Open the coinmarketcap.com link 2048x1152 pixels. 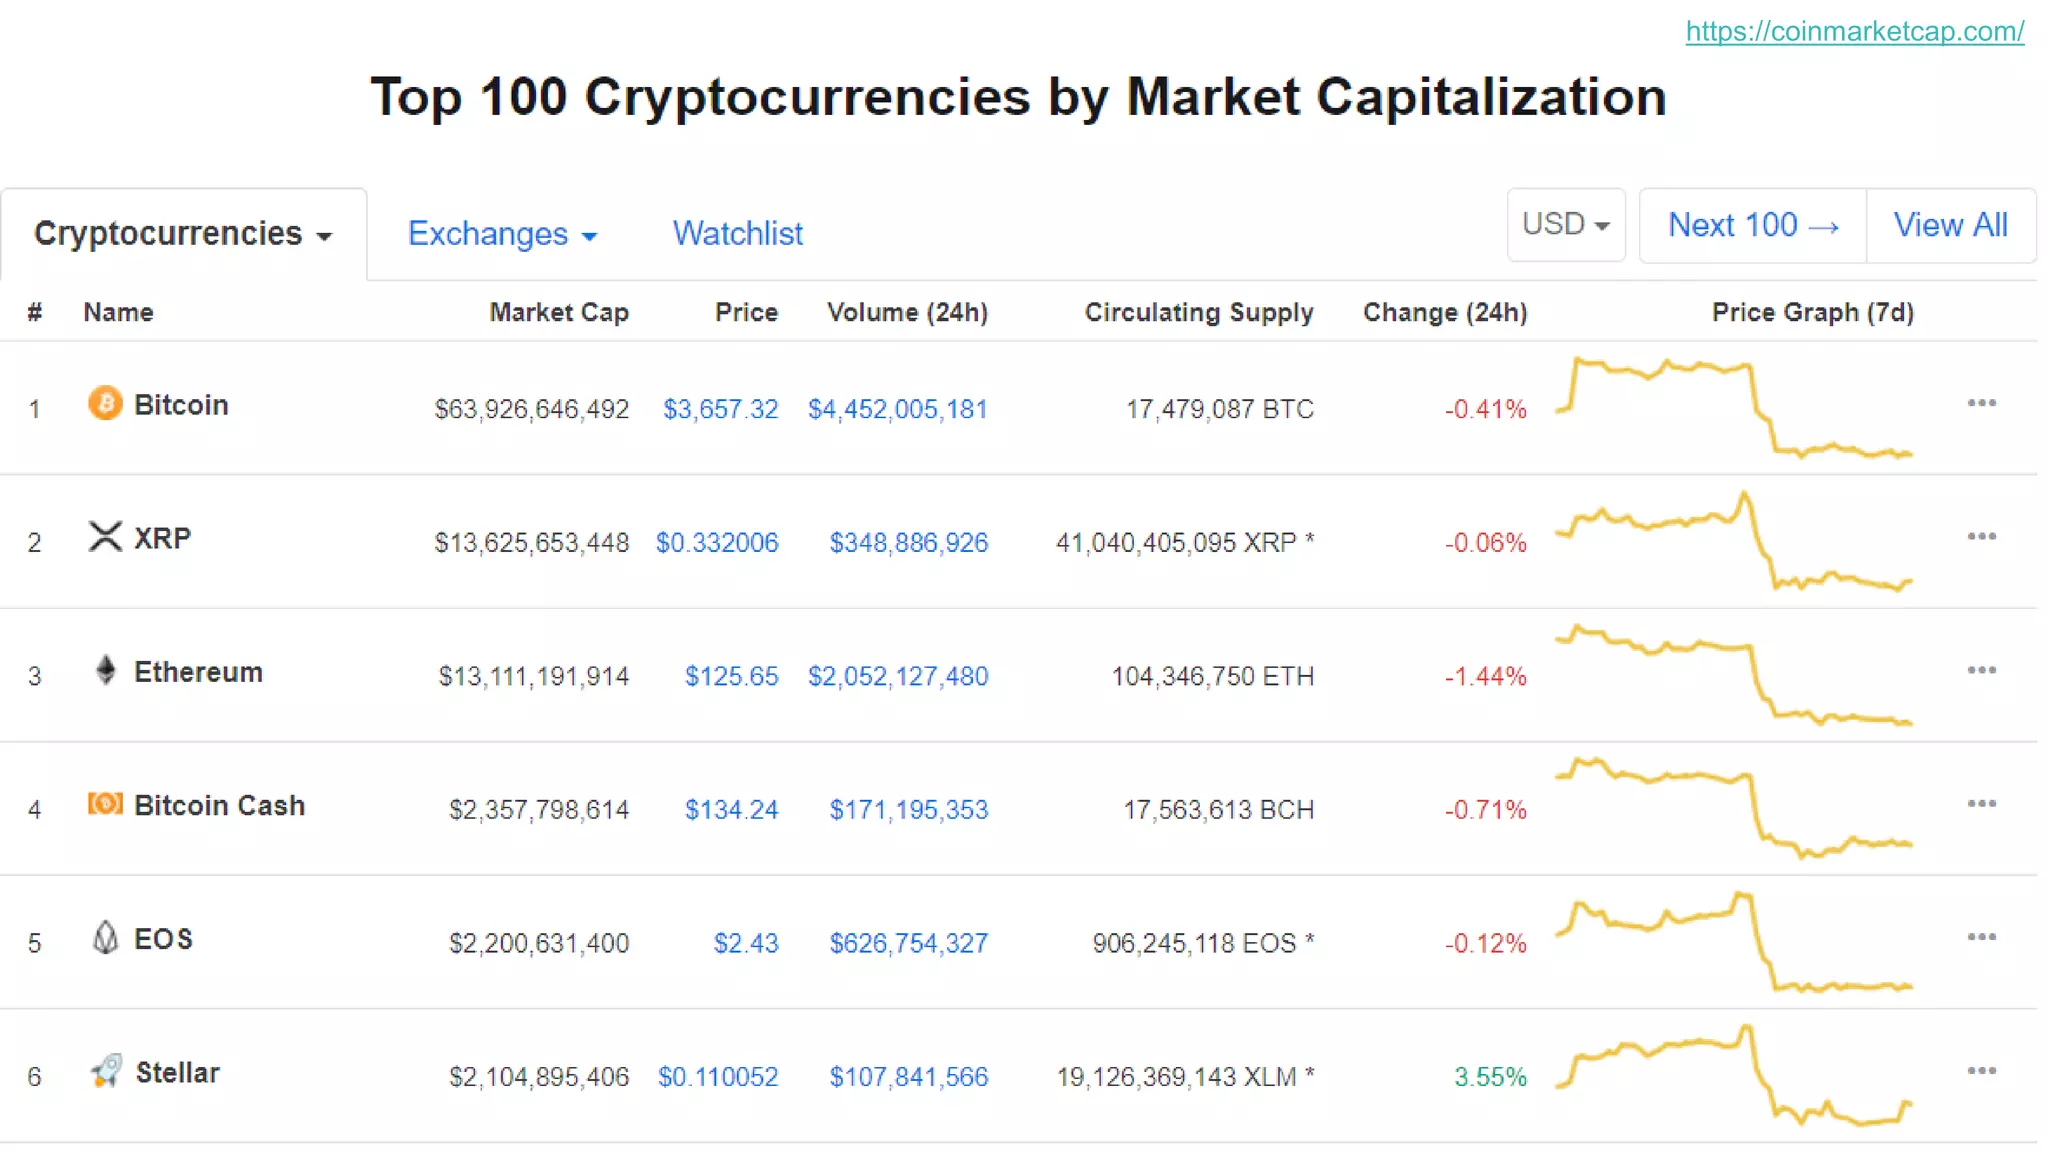coord(1854,32)
